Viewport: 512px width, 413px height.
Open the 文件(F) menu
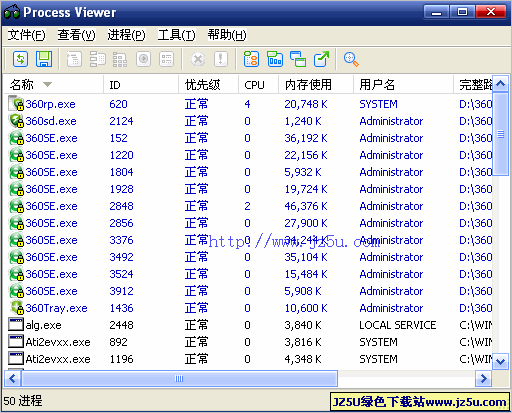26,35
